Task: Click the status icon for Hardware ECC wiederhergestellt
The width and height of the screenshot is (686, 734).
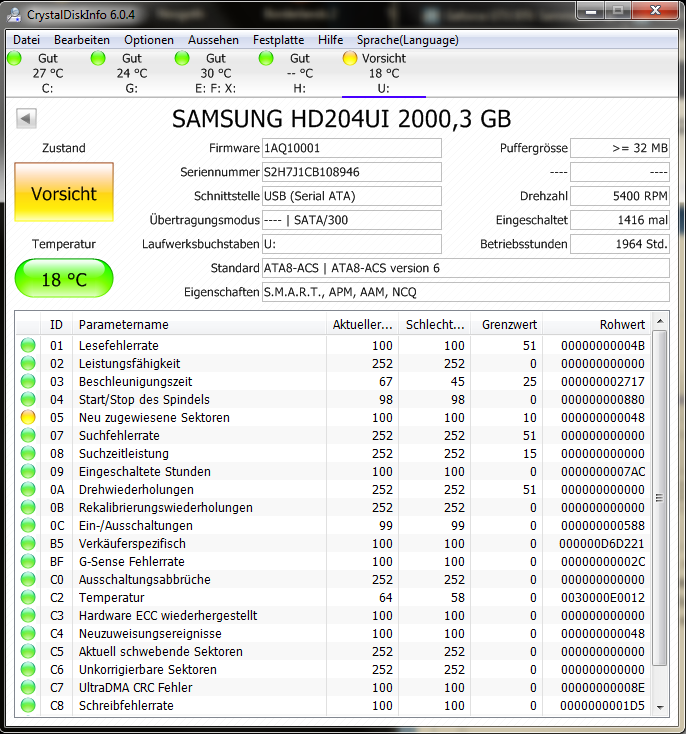Action: 28,616
